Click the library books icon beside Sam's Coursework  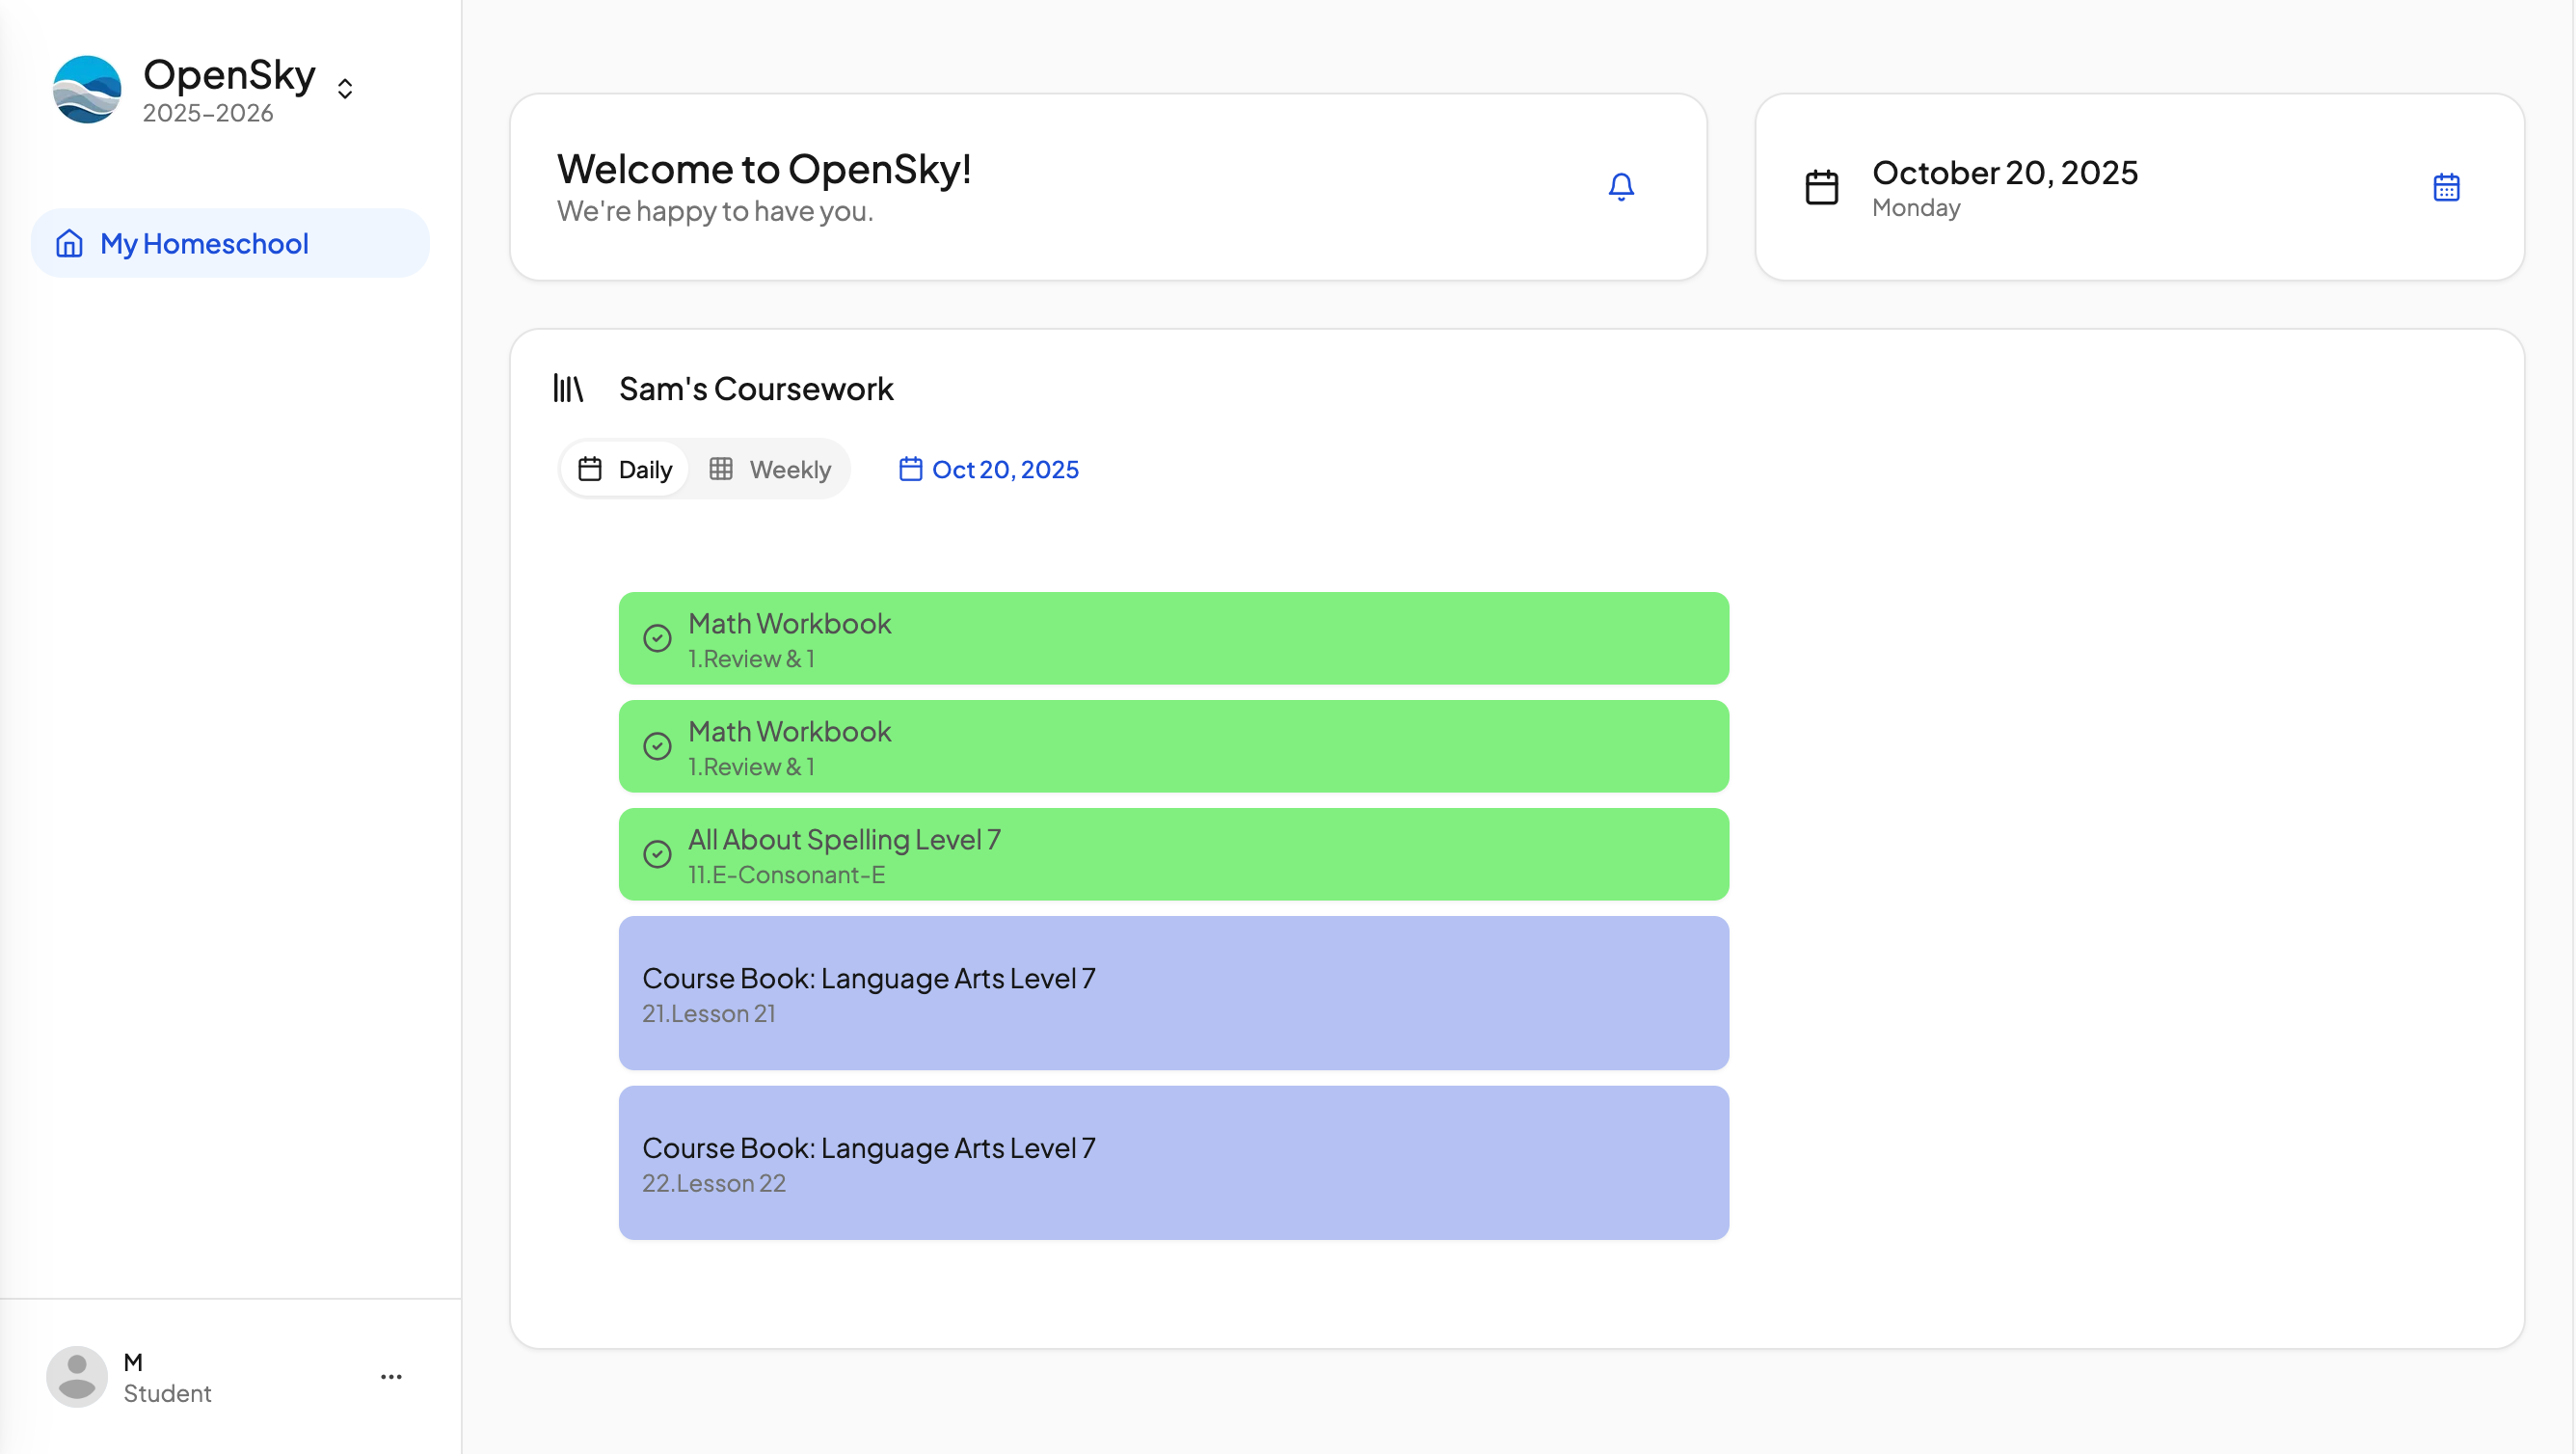568,388
